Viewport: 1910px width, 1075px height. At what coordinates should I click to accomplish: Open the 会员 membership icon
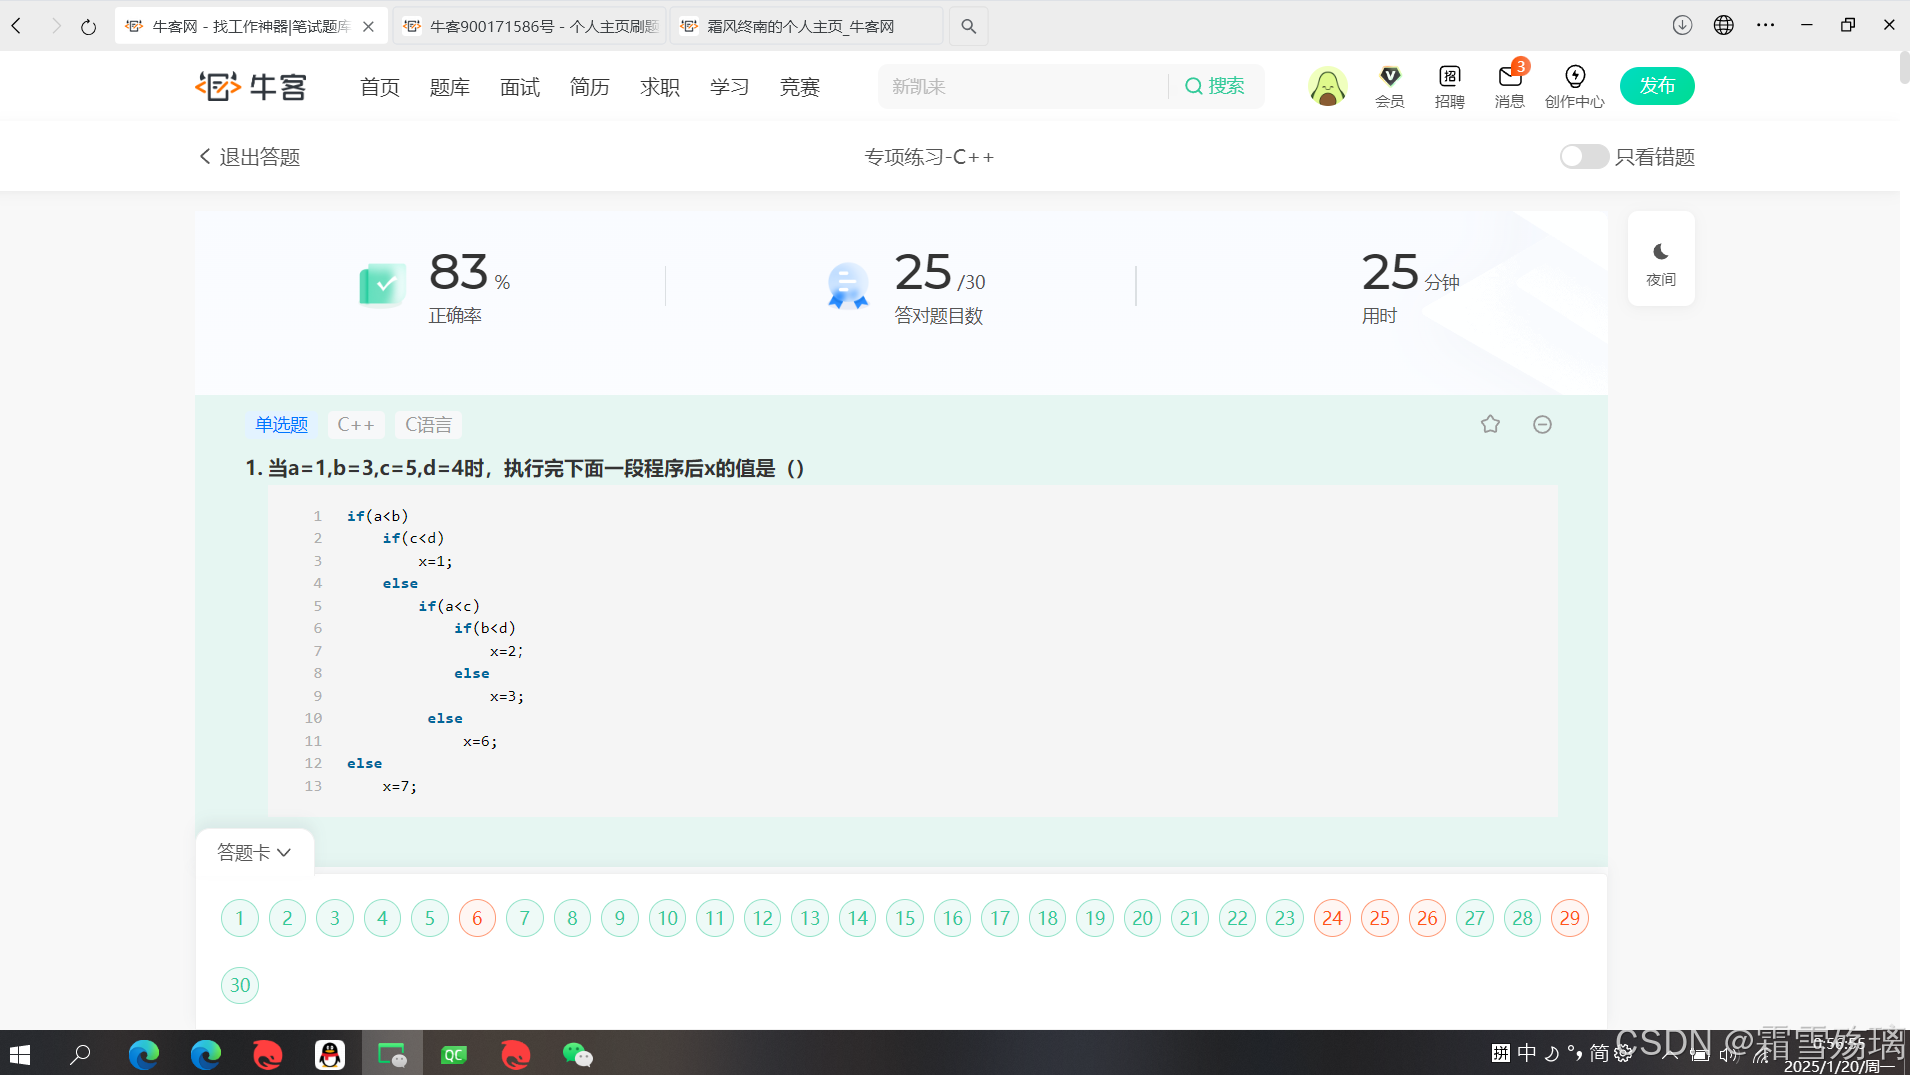point(1390,87)
